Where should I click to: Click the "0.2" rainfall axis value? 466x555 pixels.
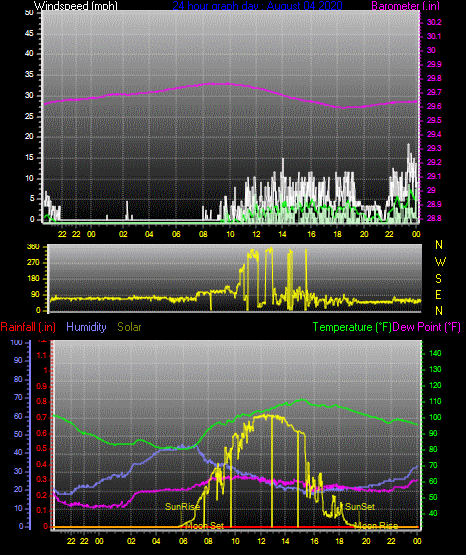click(x=42, y=495)
